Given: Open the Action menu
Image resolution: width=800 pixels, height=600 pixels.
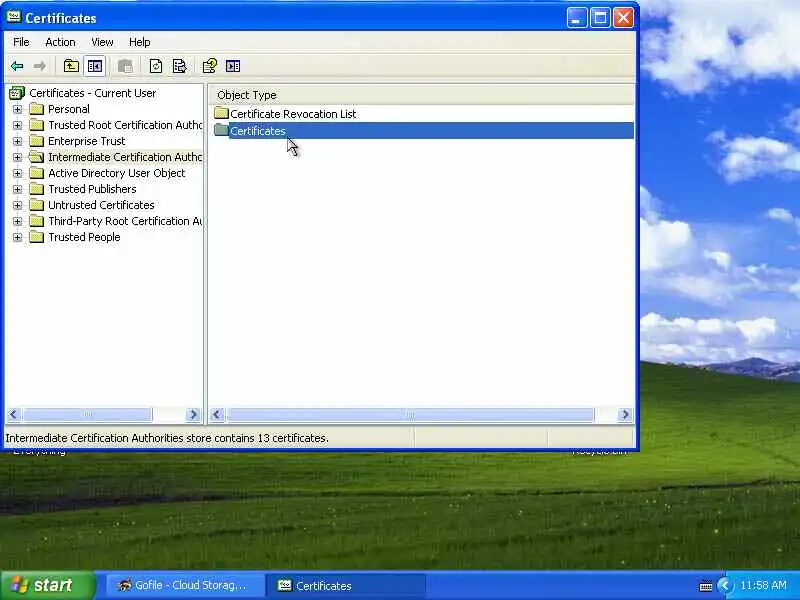Looking at the screenshot, I should click(x=60, y=42).
